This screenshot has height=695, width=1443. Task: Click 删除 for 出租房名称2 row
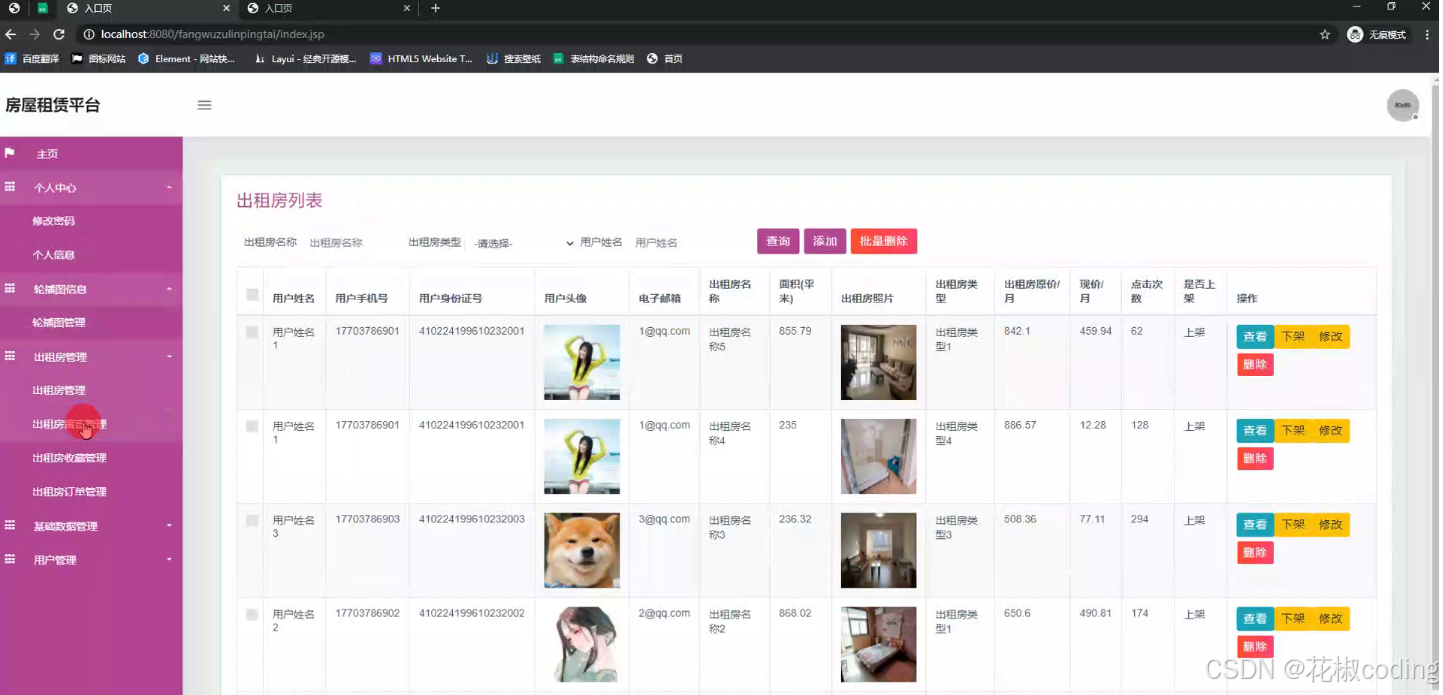[x=1255, y=646]
